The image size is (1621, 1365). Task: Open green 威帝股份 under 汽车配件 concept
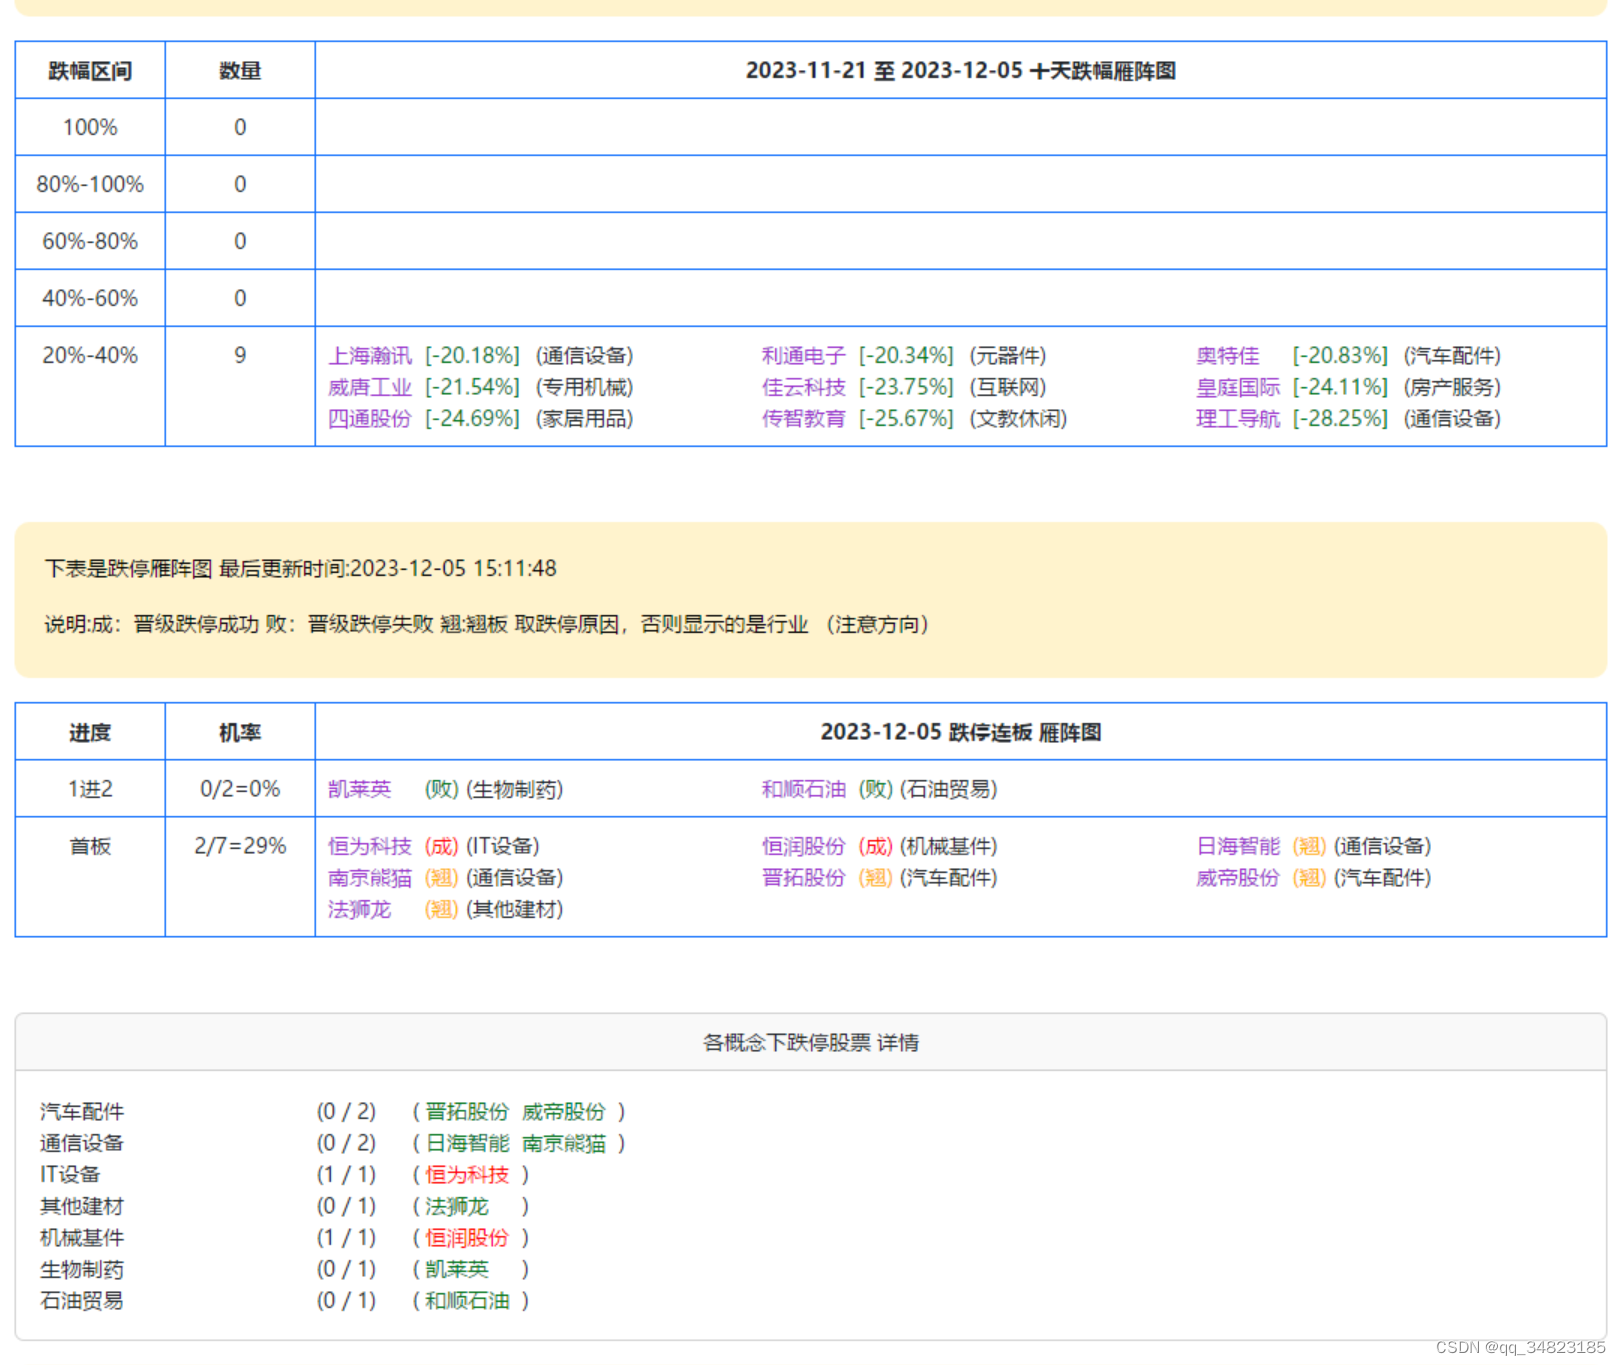coord(563,1112)
